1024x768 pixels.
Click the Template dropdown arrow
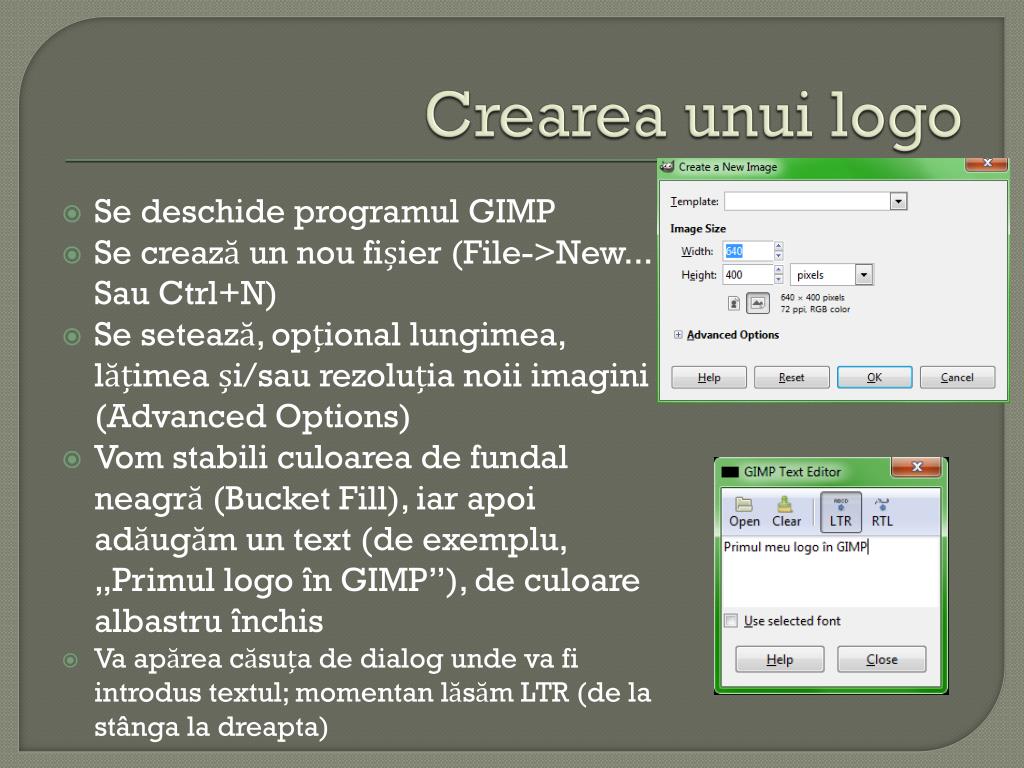pyautogui.click(x=899, y=201)
